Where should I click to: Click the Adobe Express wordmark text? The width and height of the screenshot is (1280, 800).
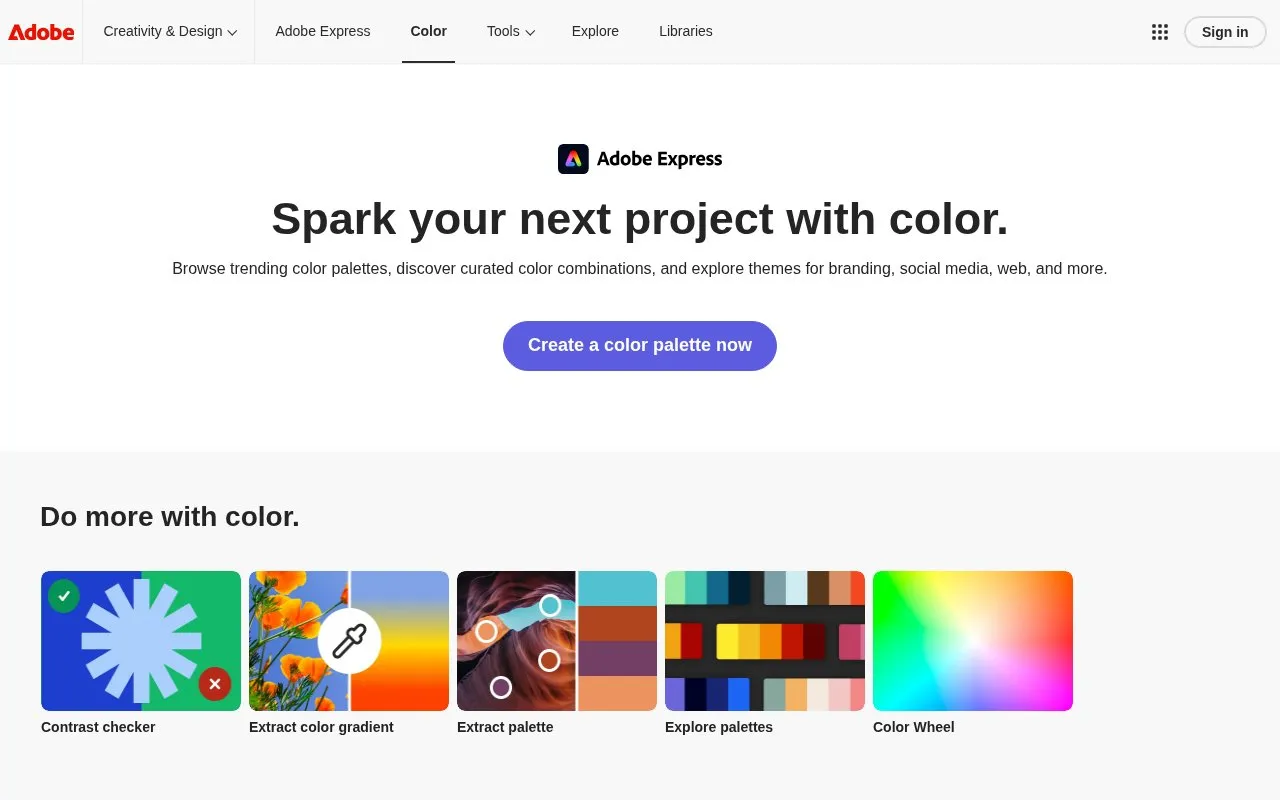click(x=659, y=159)
